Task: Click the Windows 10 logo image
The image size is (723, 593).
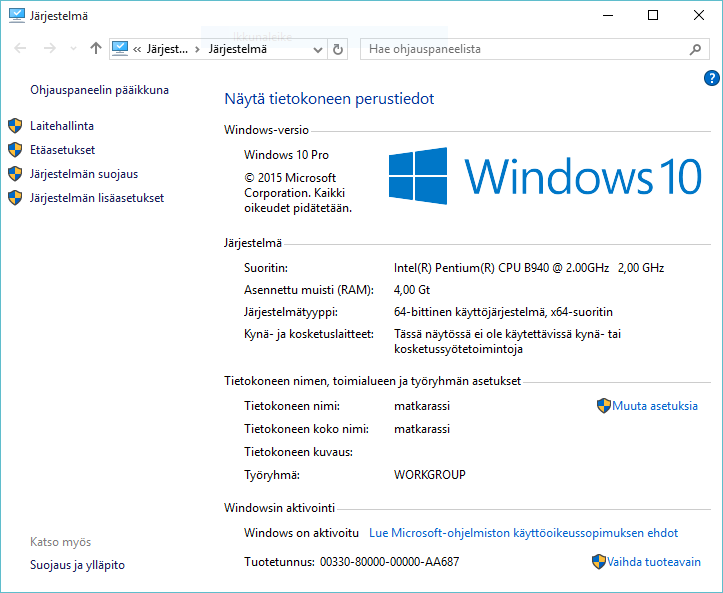Action: 545,176
